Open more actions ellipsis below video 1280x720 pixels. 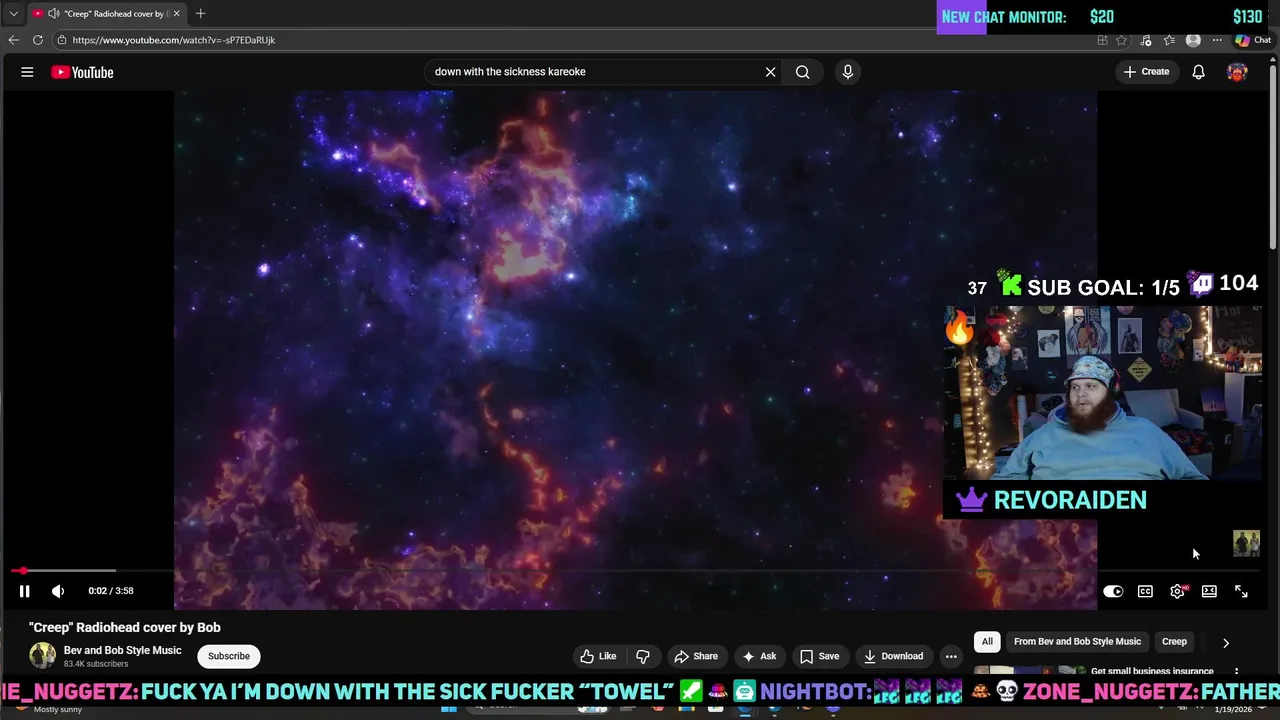(x=951, y=656)
